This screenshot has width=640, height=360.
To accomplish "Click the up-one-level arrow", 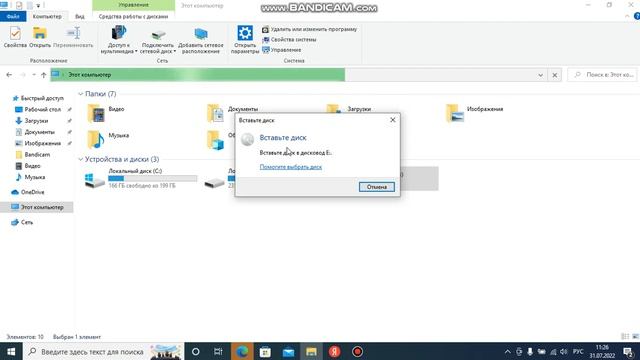I will (x=44, y=75).
